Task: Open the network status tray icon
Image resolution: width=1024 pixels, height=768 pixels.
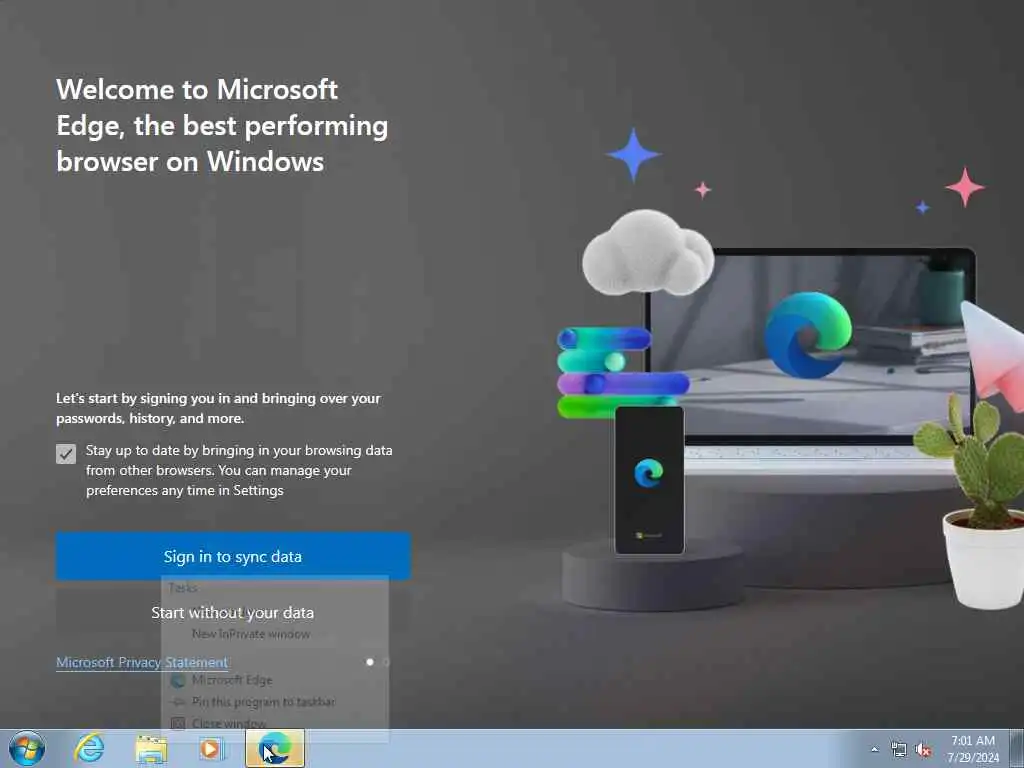Action: (899, 750)
